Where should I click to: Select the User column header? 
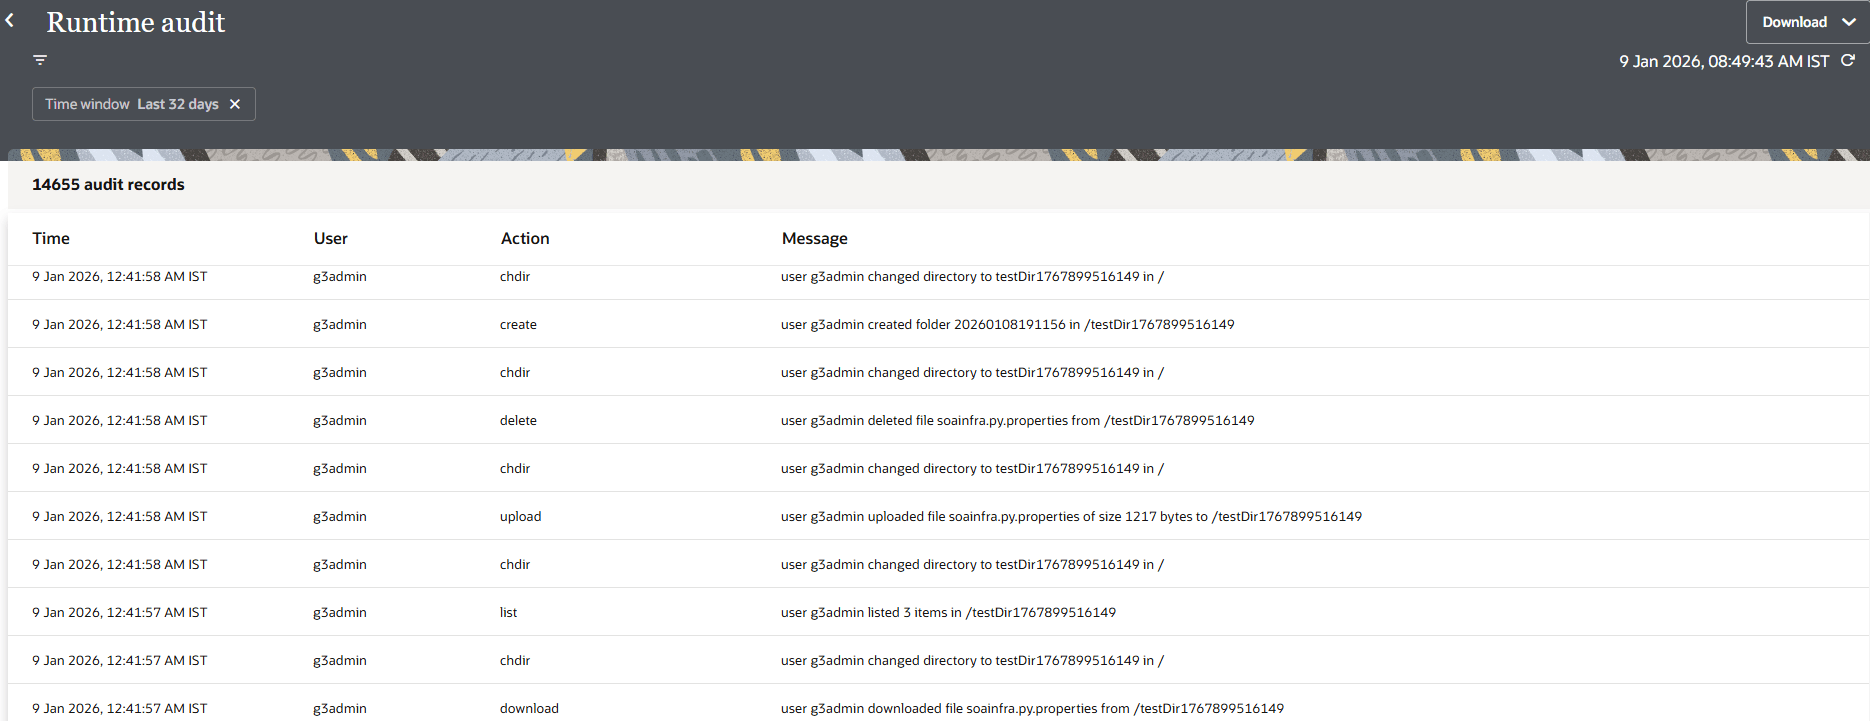[x=330, y=238]
